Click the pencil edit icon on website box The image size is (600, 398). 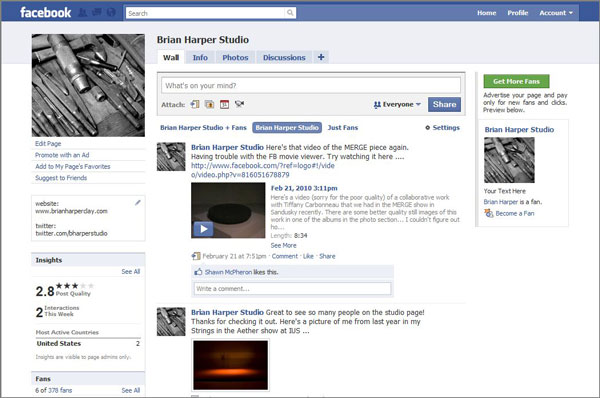pyautogui.click(x=138, y=203)
